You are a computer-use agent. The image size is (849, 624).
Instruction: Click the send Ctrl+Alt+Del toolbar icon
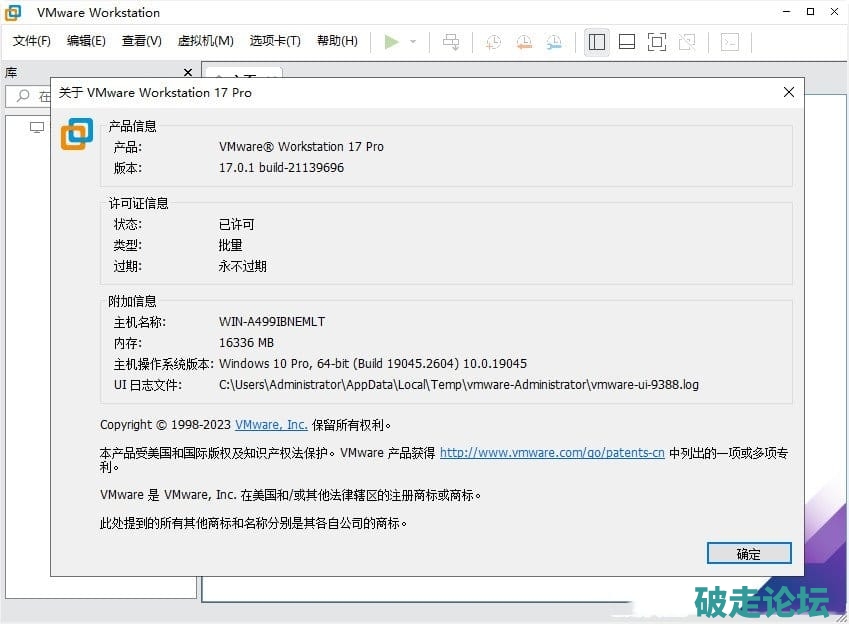pyautogui.click(x=452, y=41)
